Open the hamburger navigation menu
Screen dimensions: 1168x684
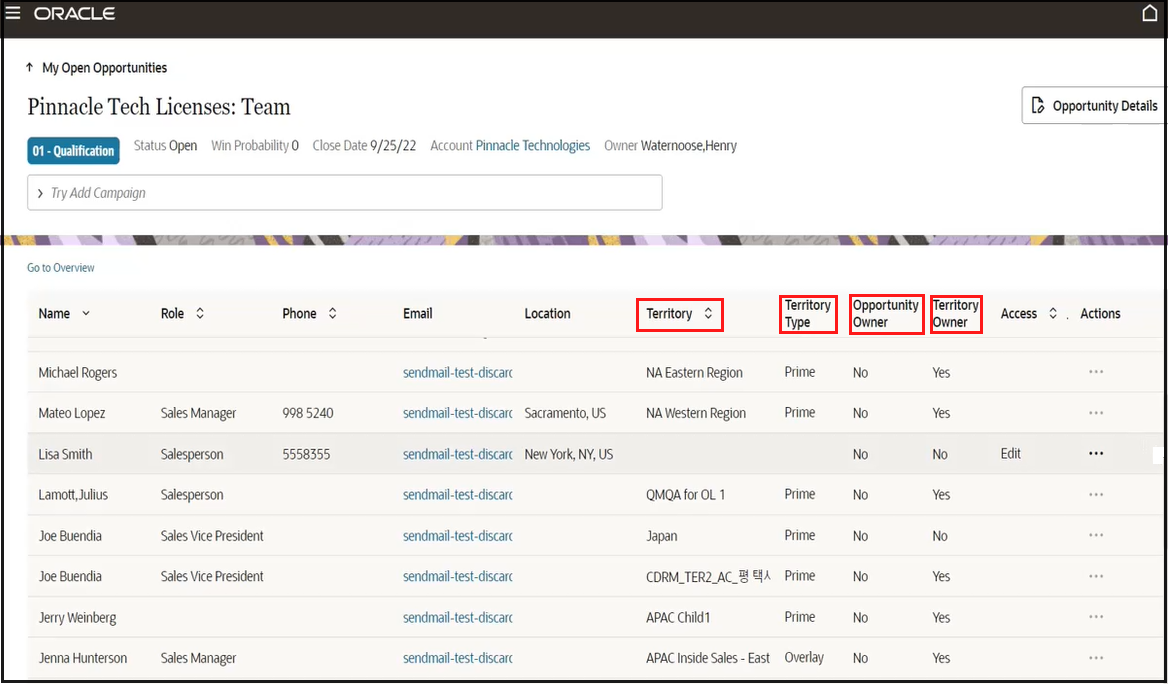click(13, 13)
